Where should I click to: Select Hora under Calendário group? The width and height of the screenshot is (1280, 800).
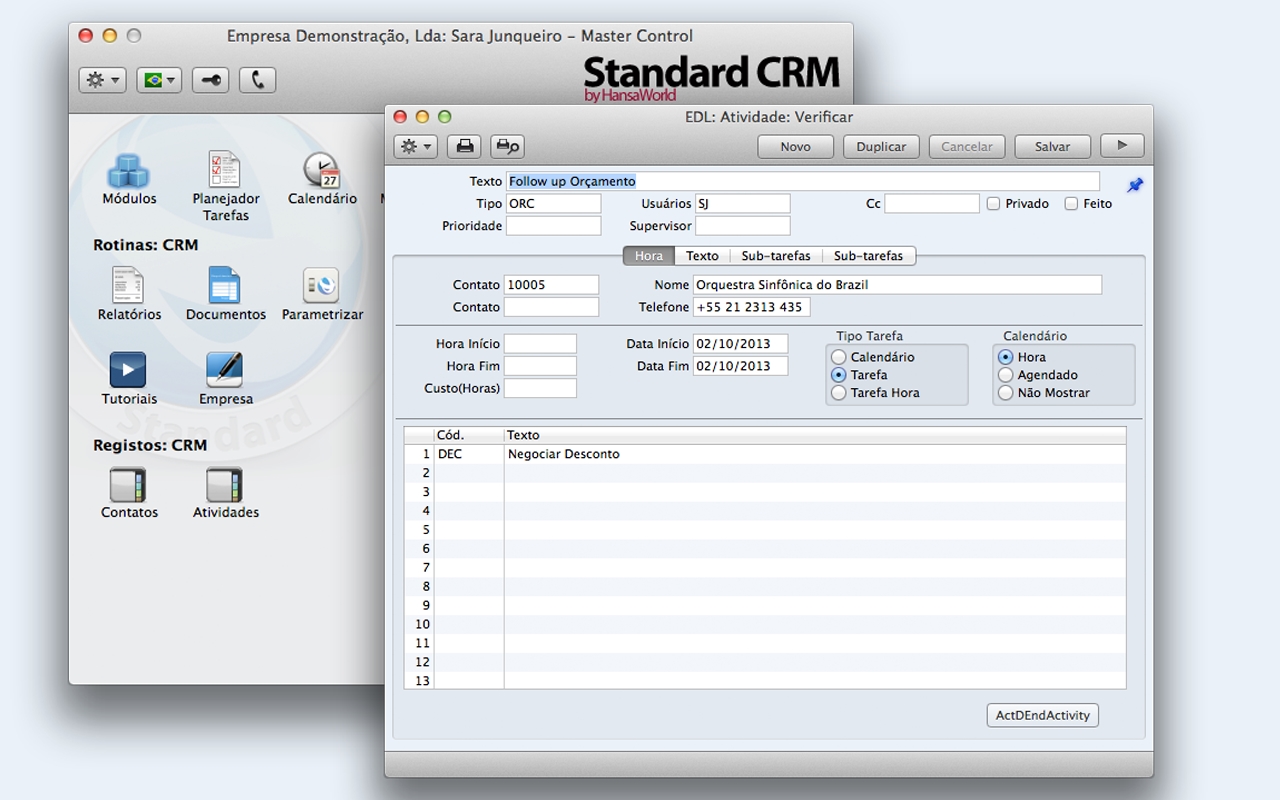(1006, 357)
